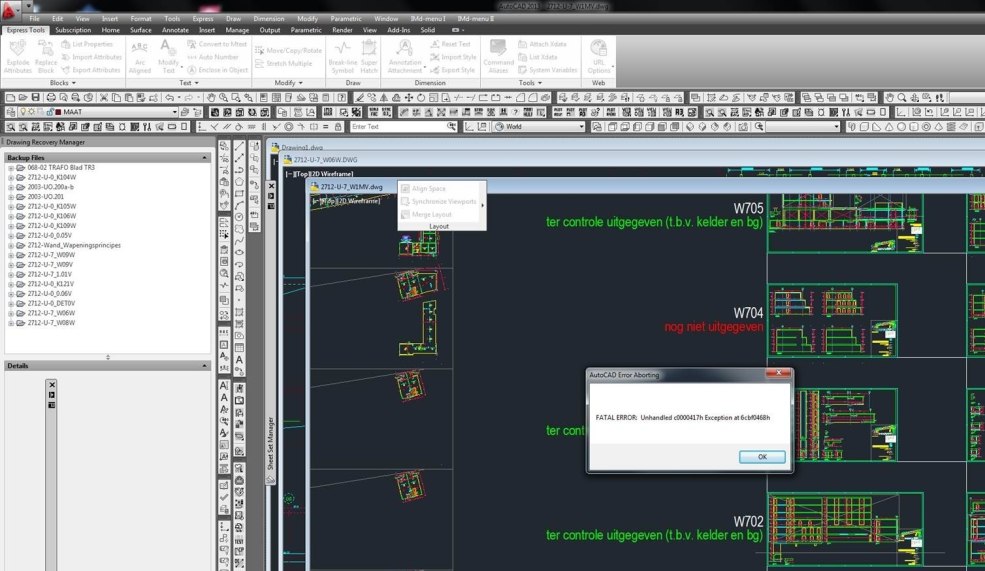Open the World UCS dropdown
This screenshot has width=985, height=571.
click(x=581, y=126)
